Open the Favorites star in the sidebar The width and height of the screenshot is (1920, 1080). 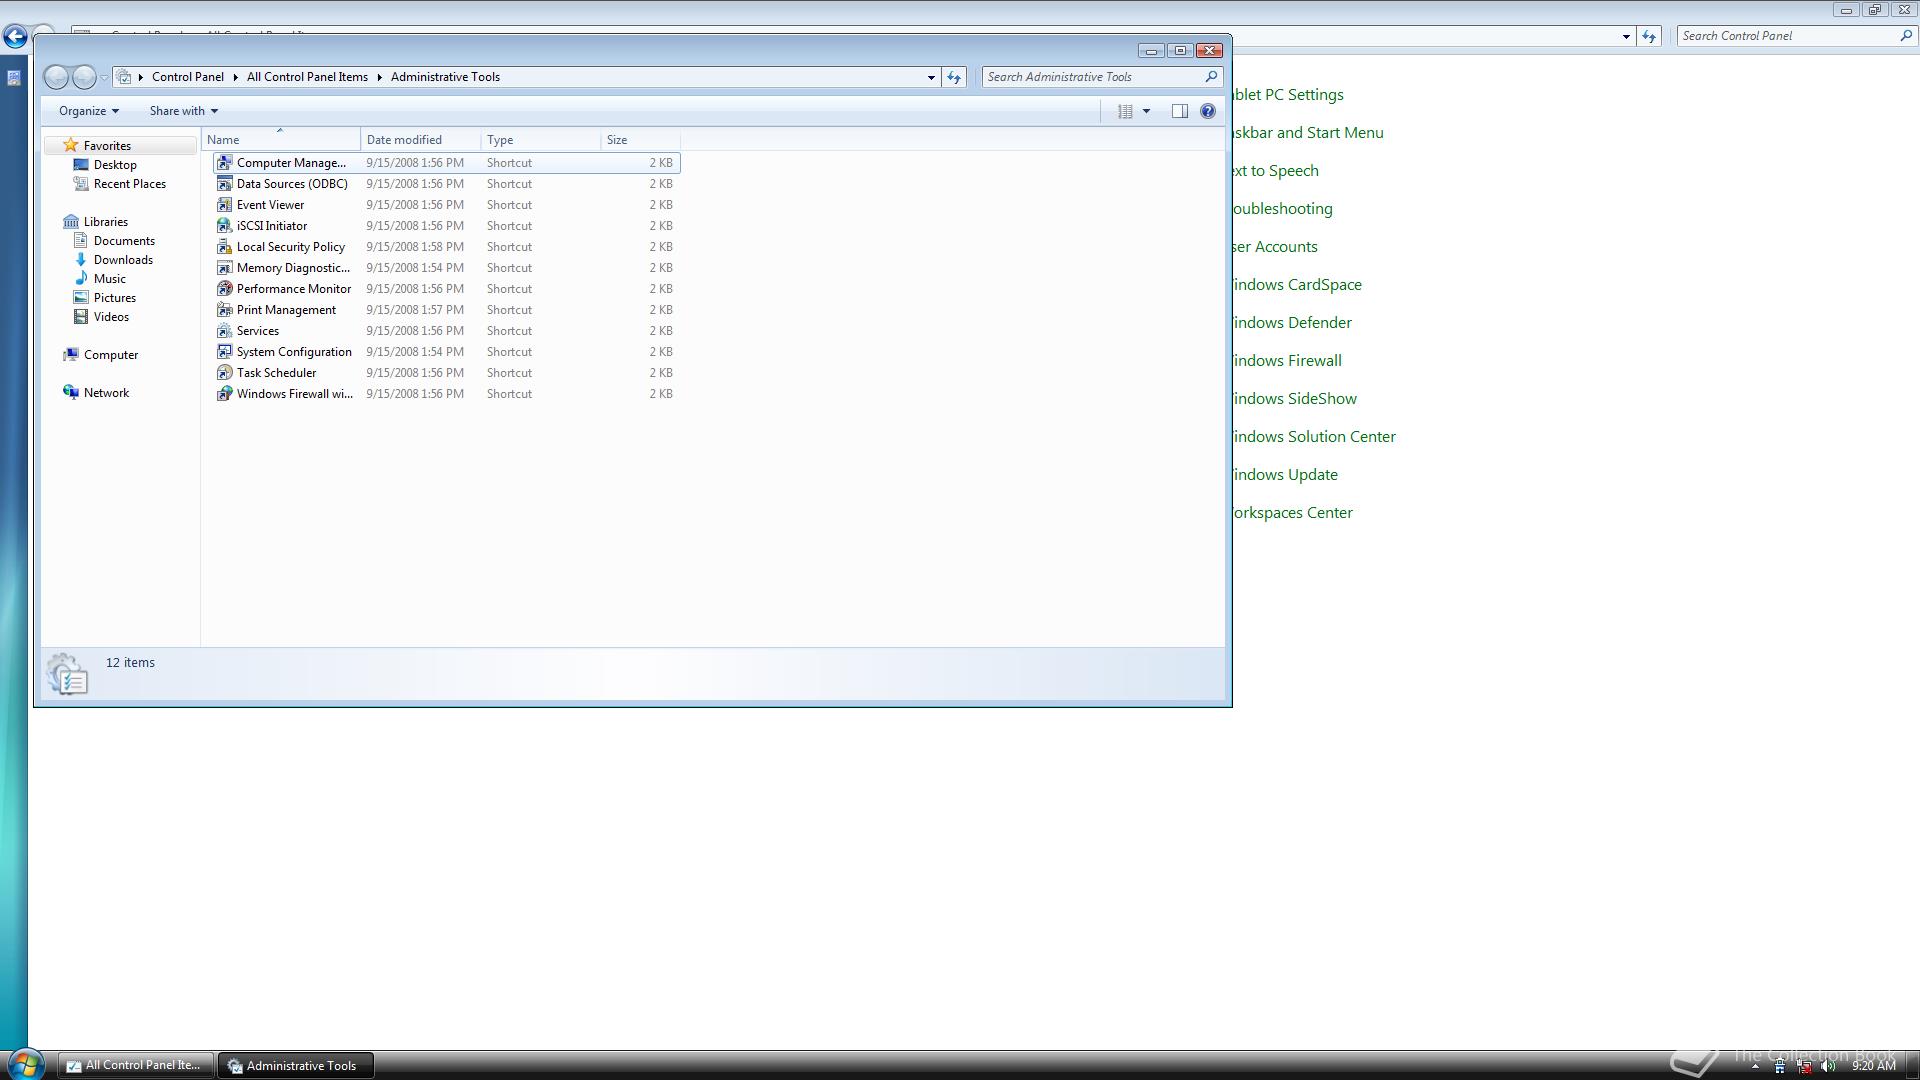coord(70,146)
